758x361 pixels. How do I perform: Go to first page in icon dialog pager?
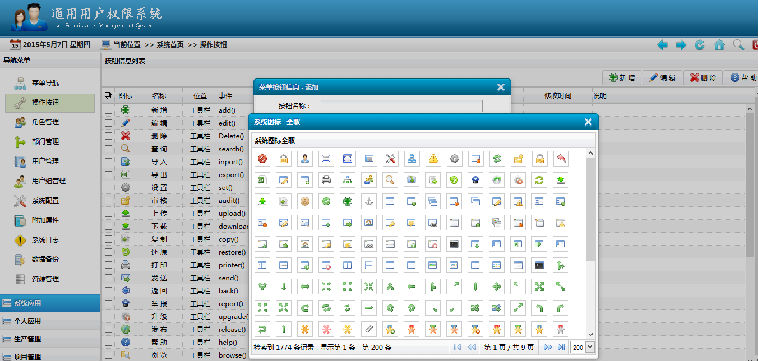[457, 347]
